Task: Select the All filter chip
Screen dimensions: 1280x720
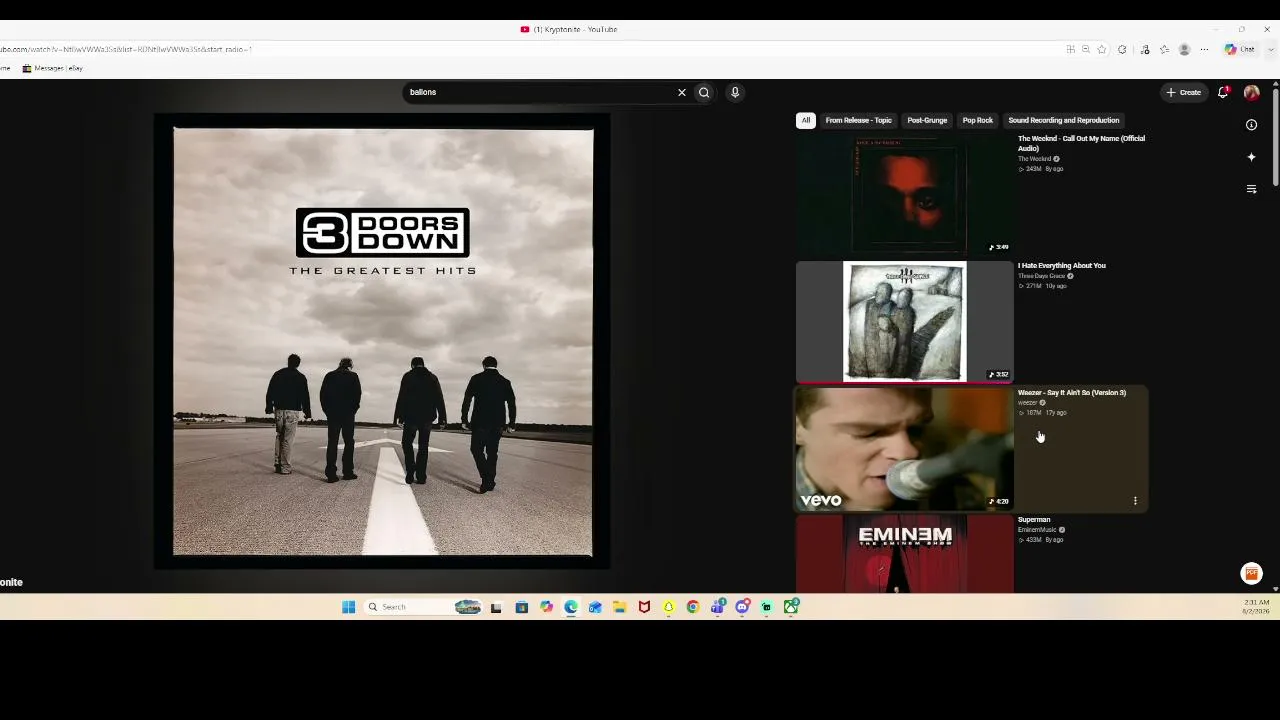Action: (x=806, y=120)
